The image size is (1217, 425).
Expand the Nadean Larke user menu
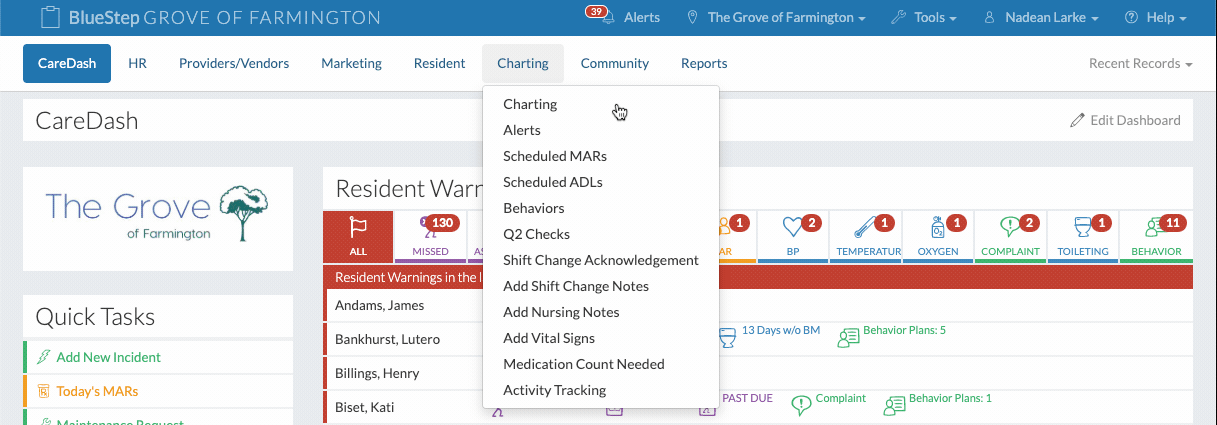tap(1041, 18)
